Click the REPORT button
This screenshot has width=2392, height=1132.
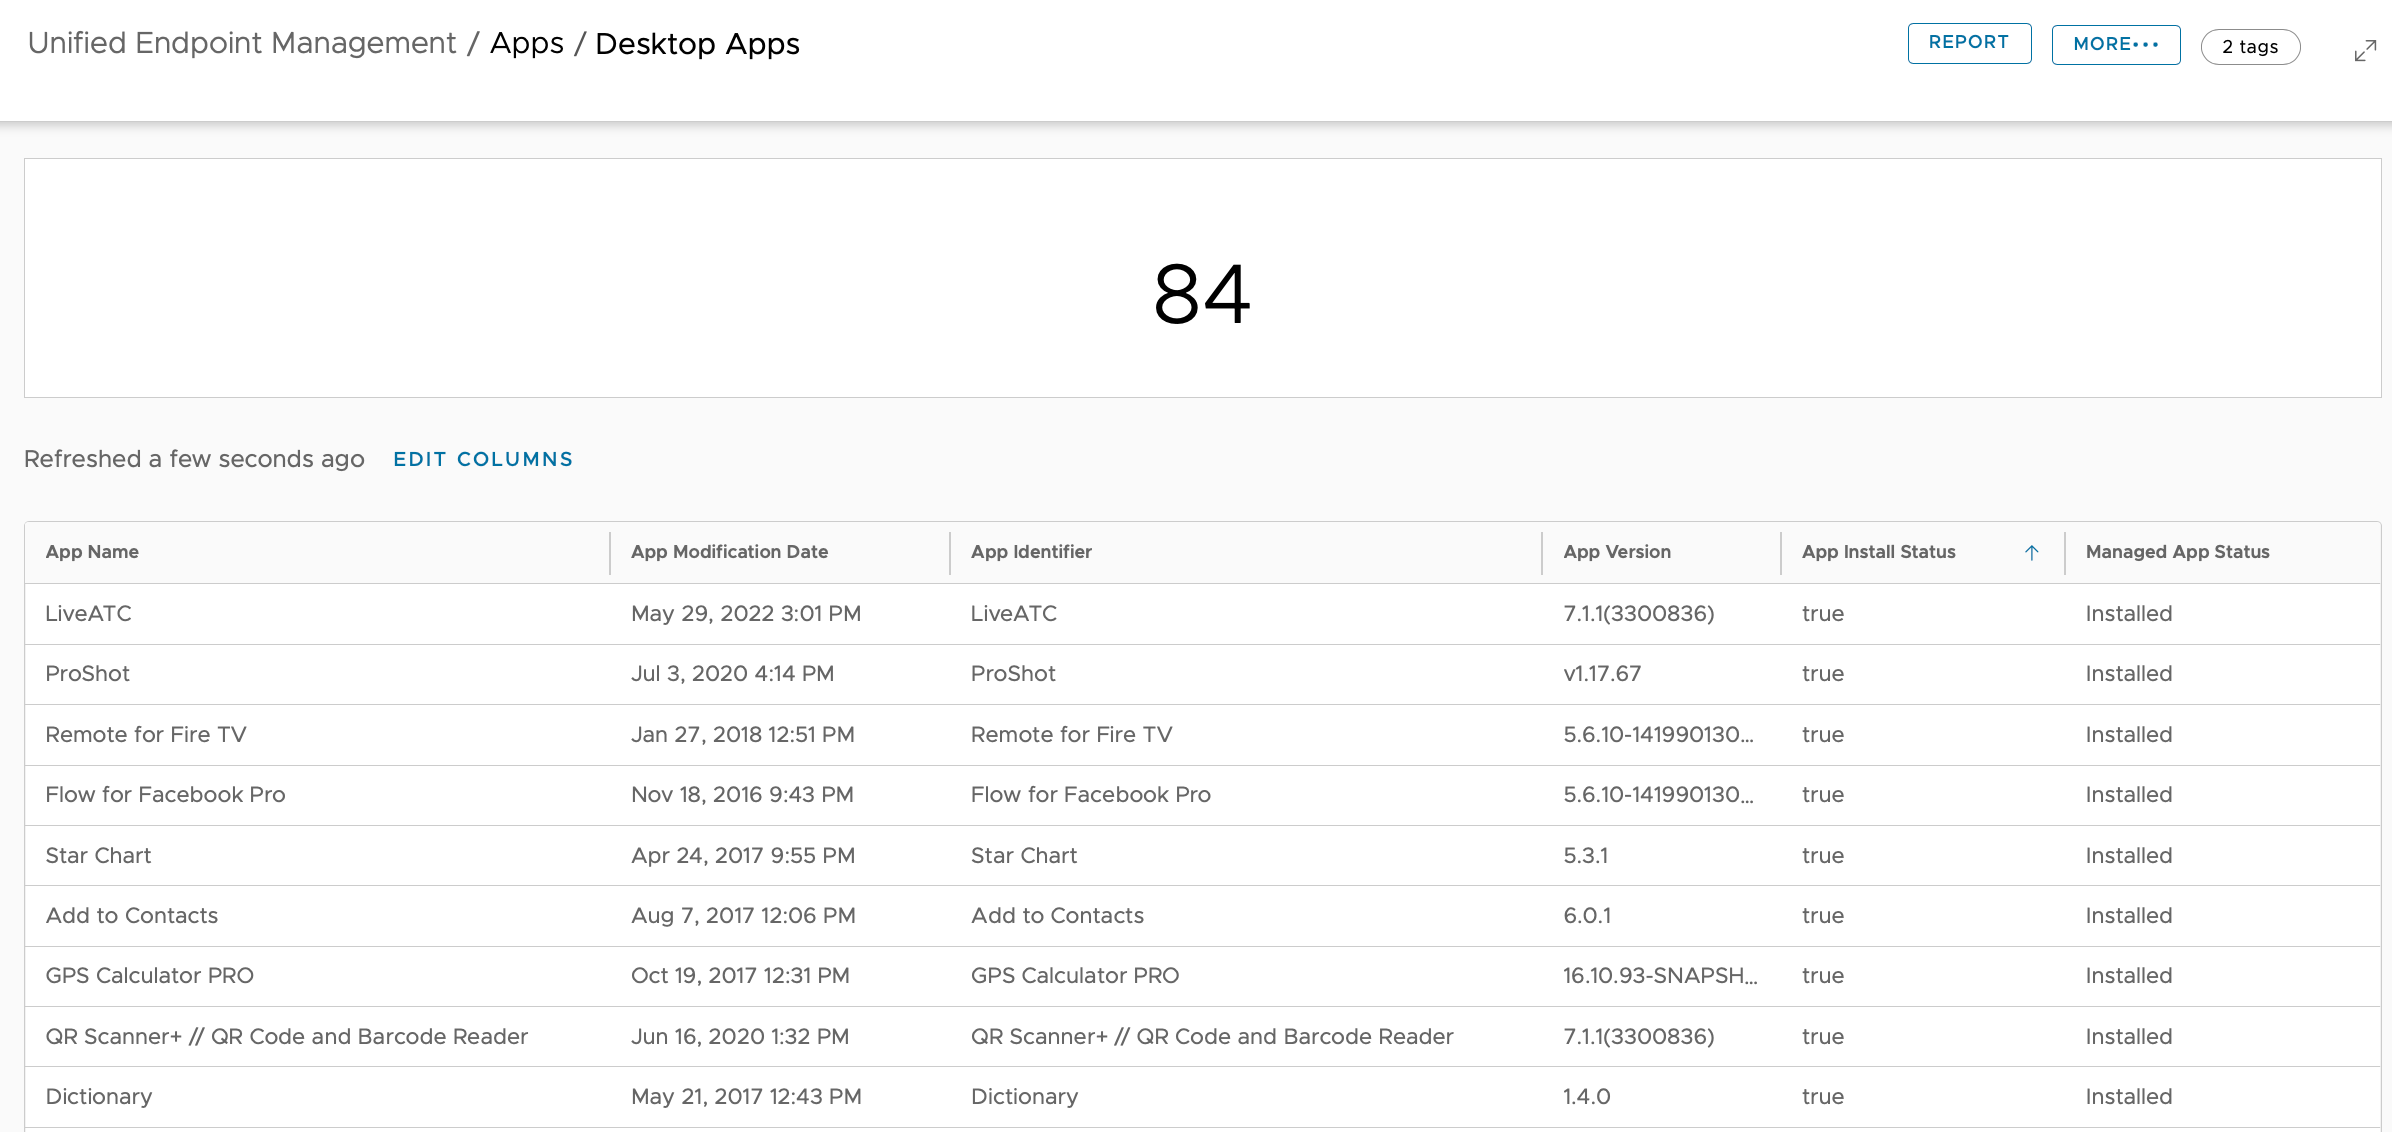[x=1968, y=43]
